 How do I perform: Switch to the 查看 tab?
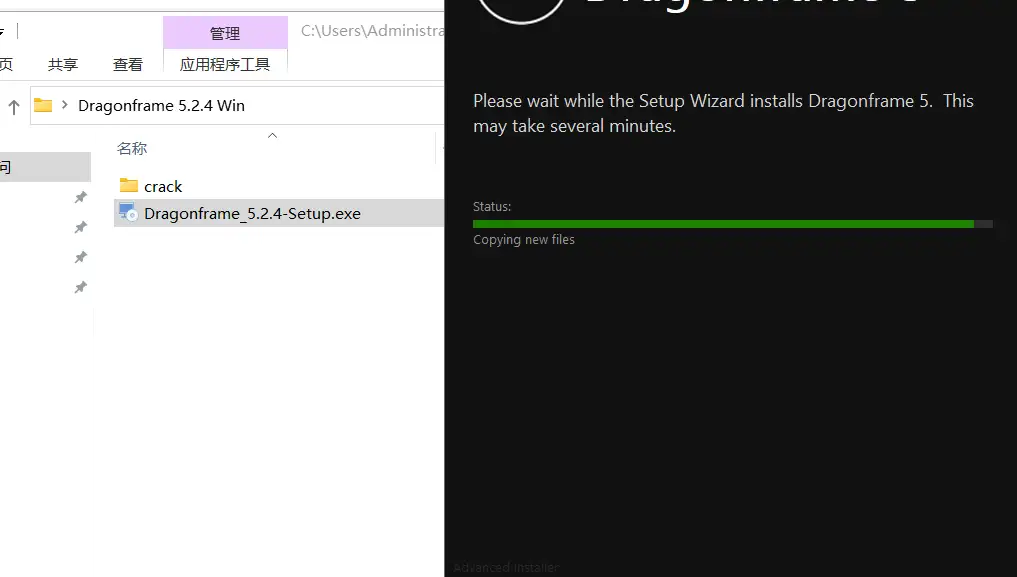pos(127,64)
